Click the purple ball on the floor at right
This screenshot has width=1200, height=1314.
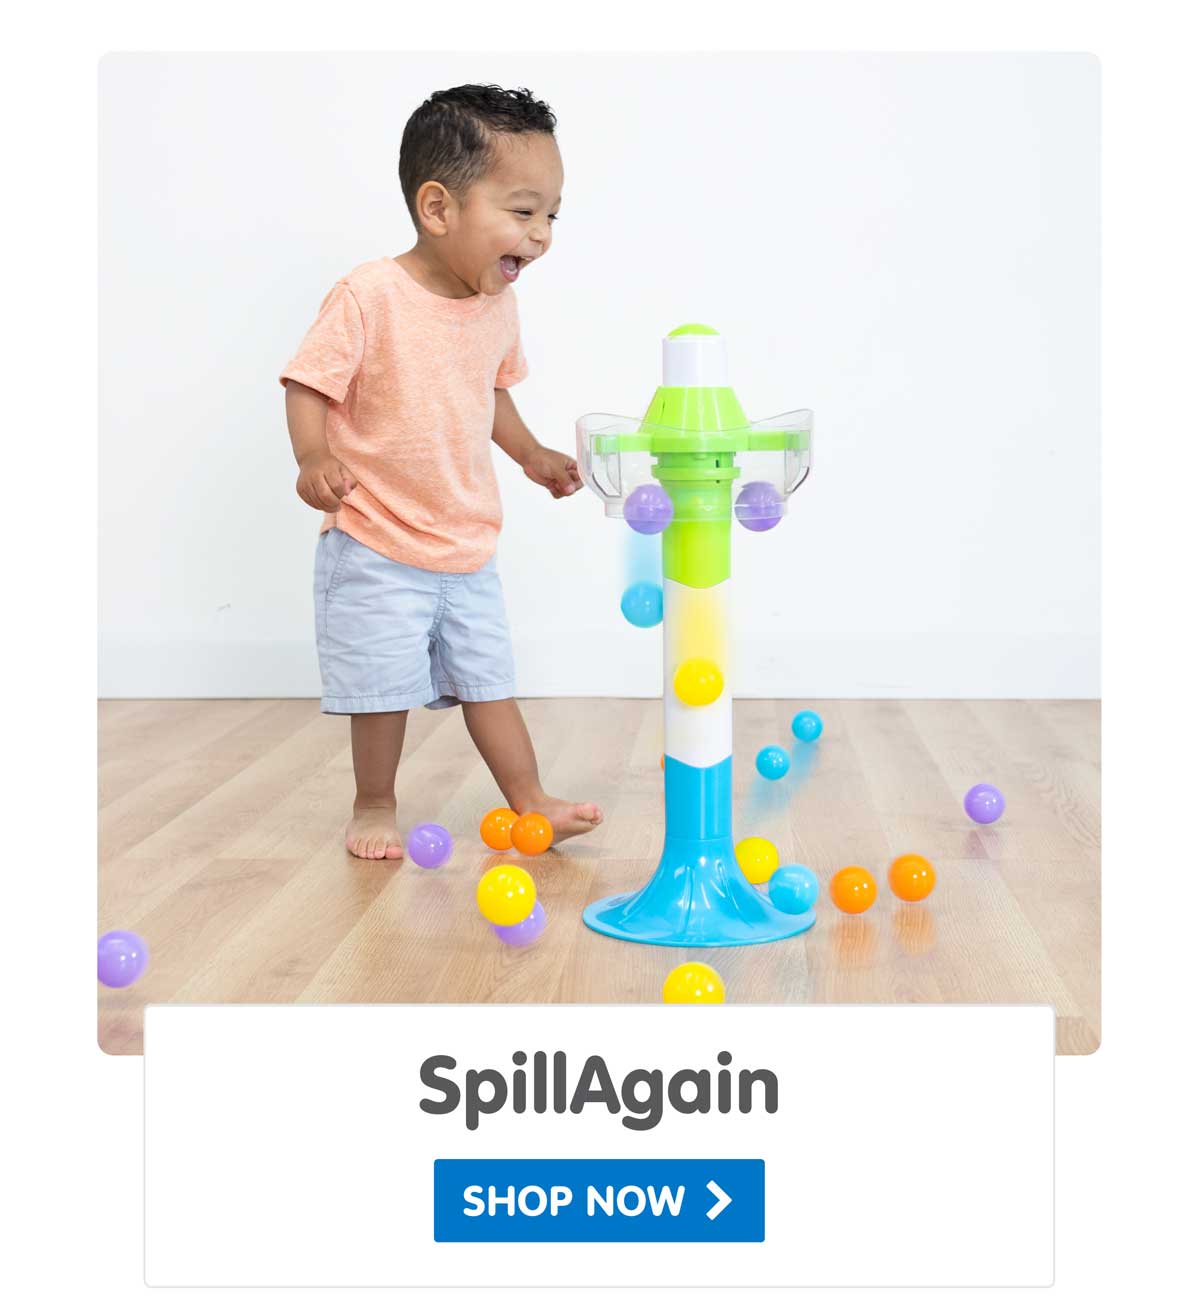click(x=984, y=803)
